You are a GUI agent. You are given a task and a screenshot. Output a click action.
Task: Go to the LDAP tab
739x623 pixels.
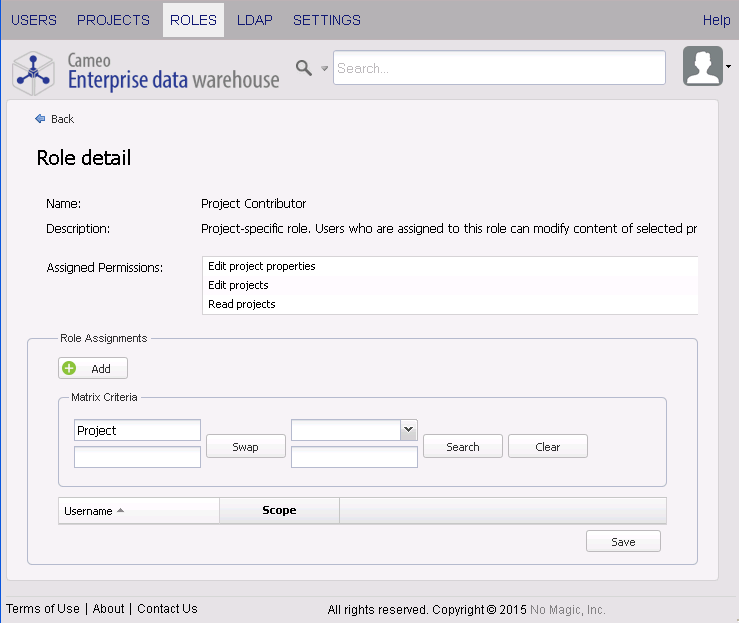click(x=255, y=20)
